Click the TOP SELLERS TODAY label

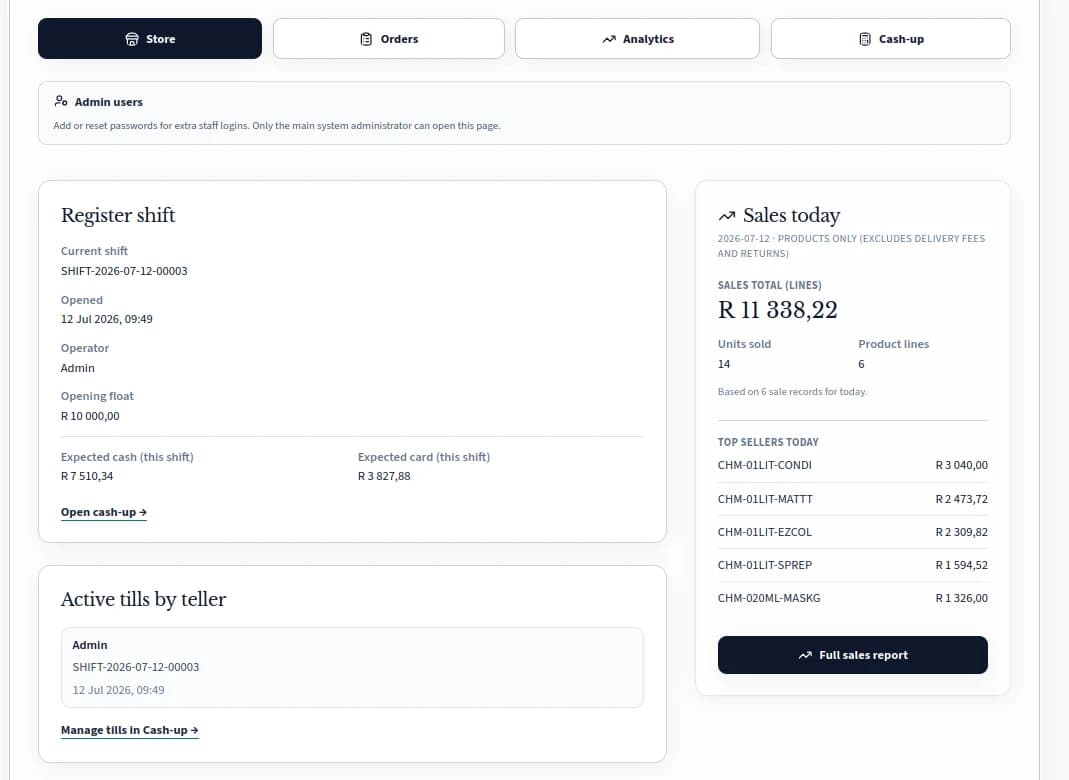[768, 442]
